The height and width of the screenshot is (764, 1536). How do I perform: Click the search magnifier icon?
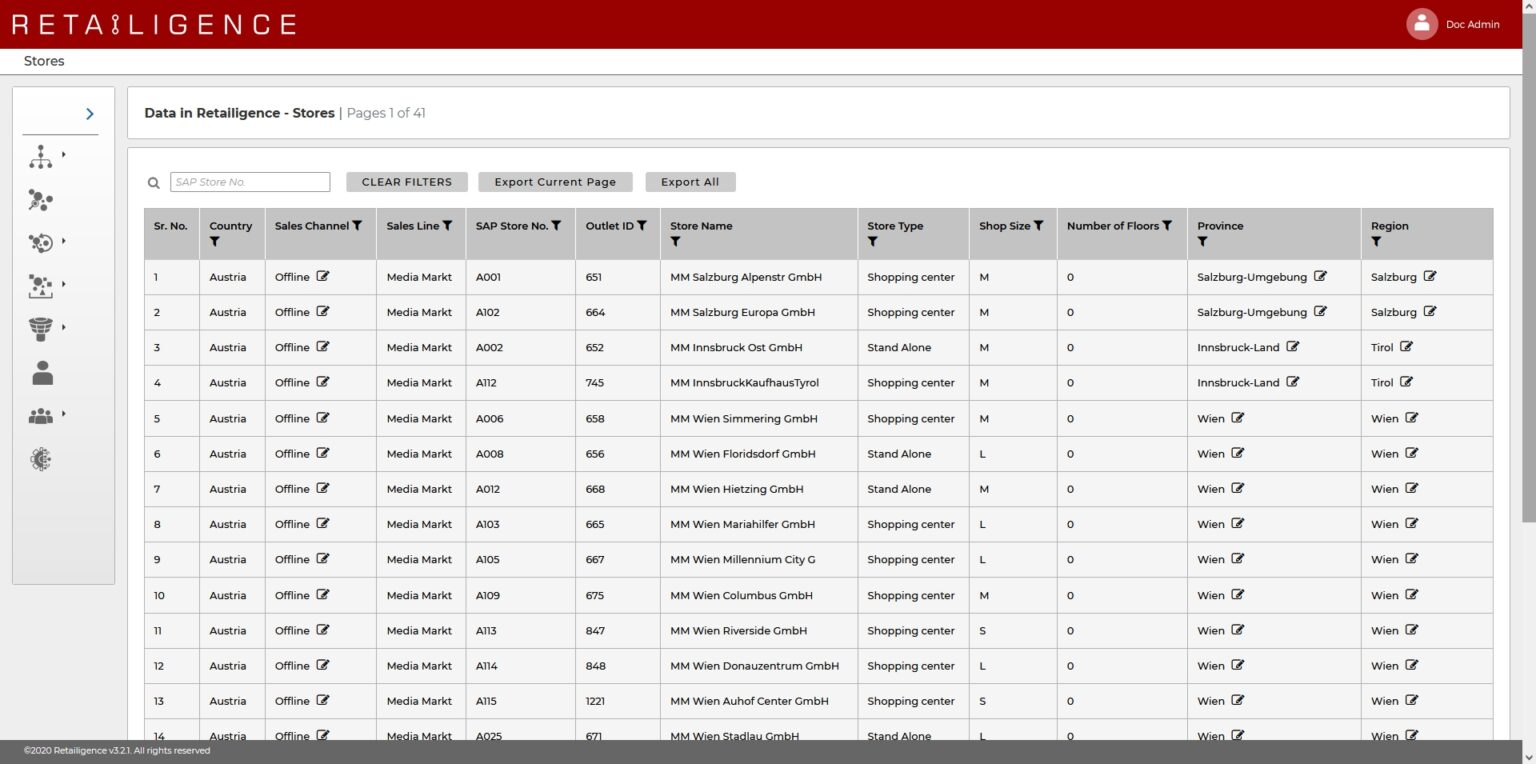click(153, 182)
